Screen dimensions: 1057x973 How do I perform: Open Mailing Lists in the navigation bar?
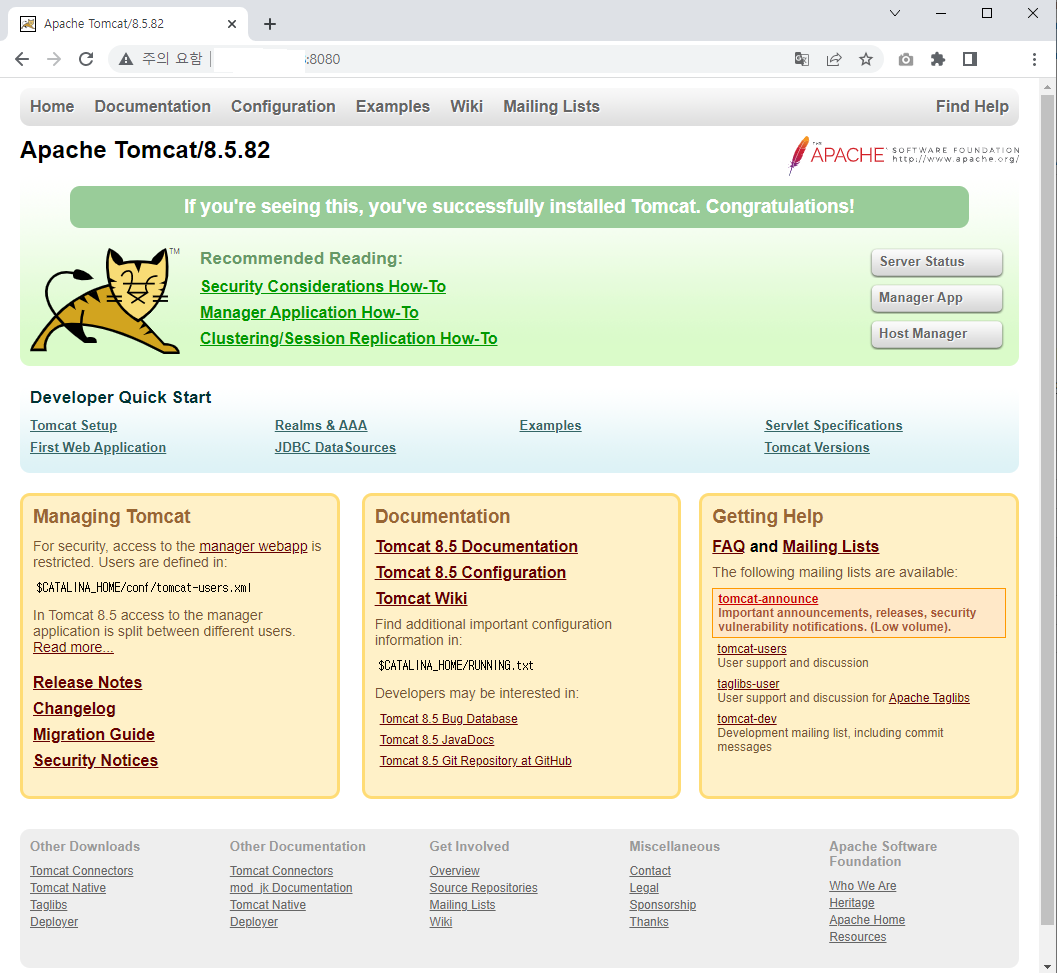(551, 107)
